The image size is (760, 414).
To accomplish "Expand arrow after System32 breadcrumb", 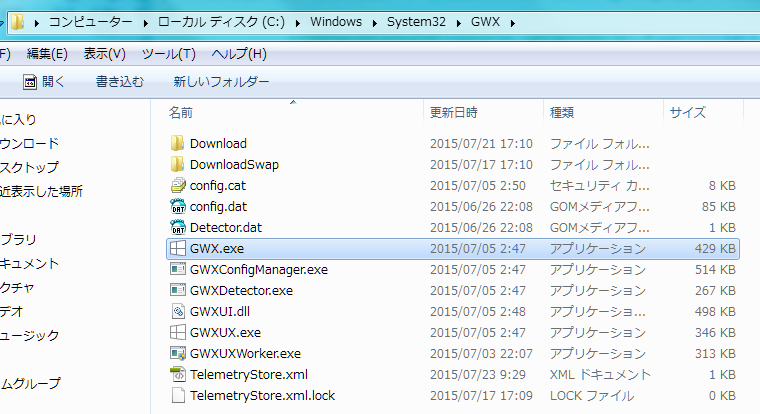I will point(459,23).
